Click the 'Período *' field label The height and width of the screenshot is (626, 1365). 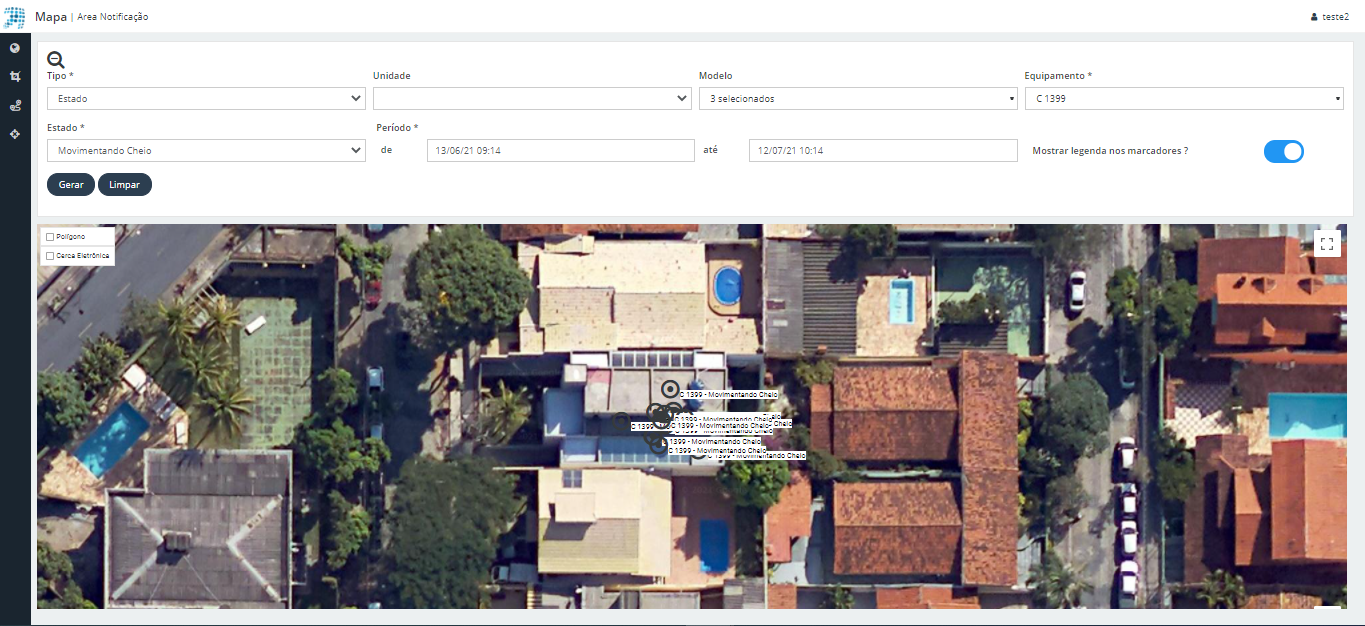click(397, 128)
